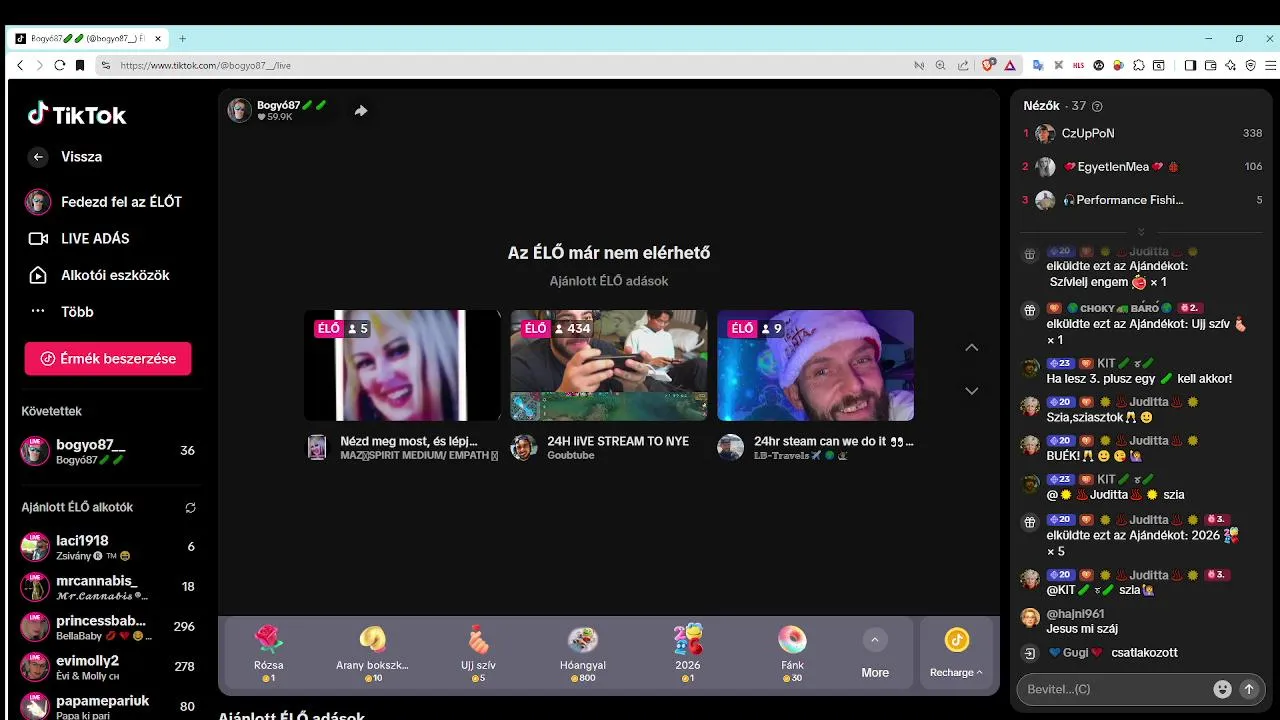
Task: Send the Ujj szív gift
Action: click(478, 653)
